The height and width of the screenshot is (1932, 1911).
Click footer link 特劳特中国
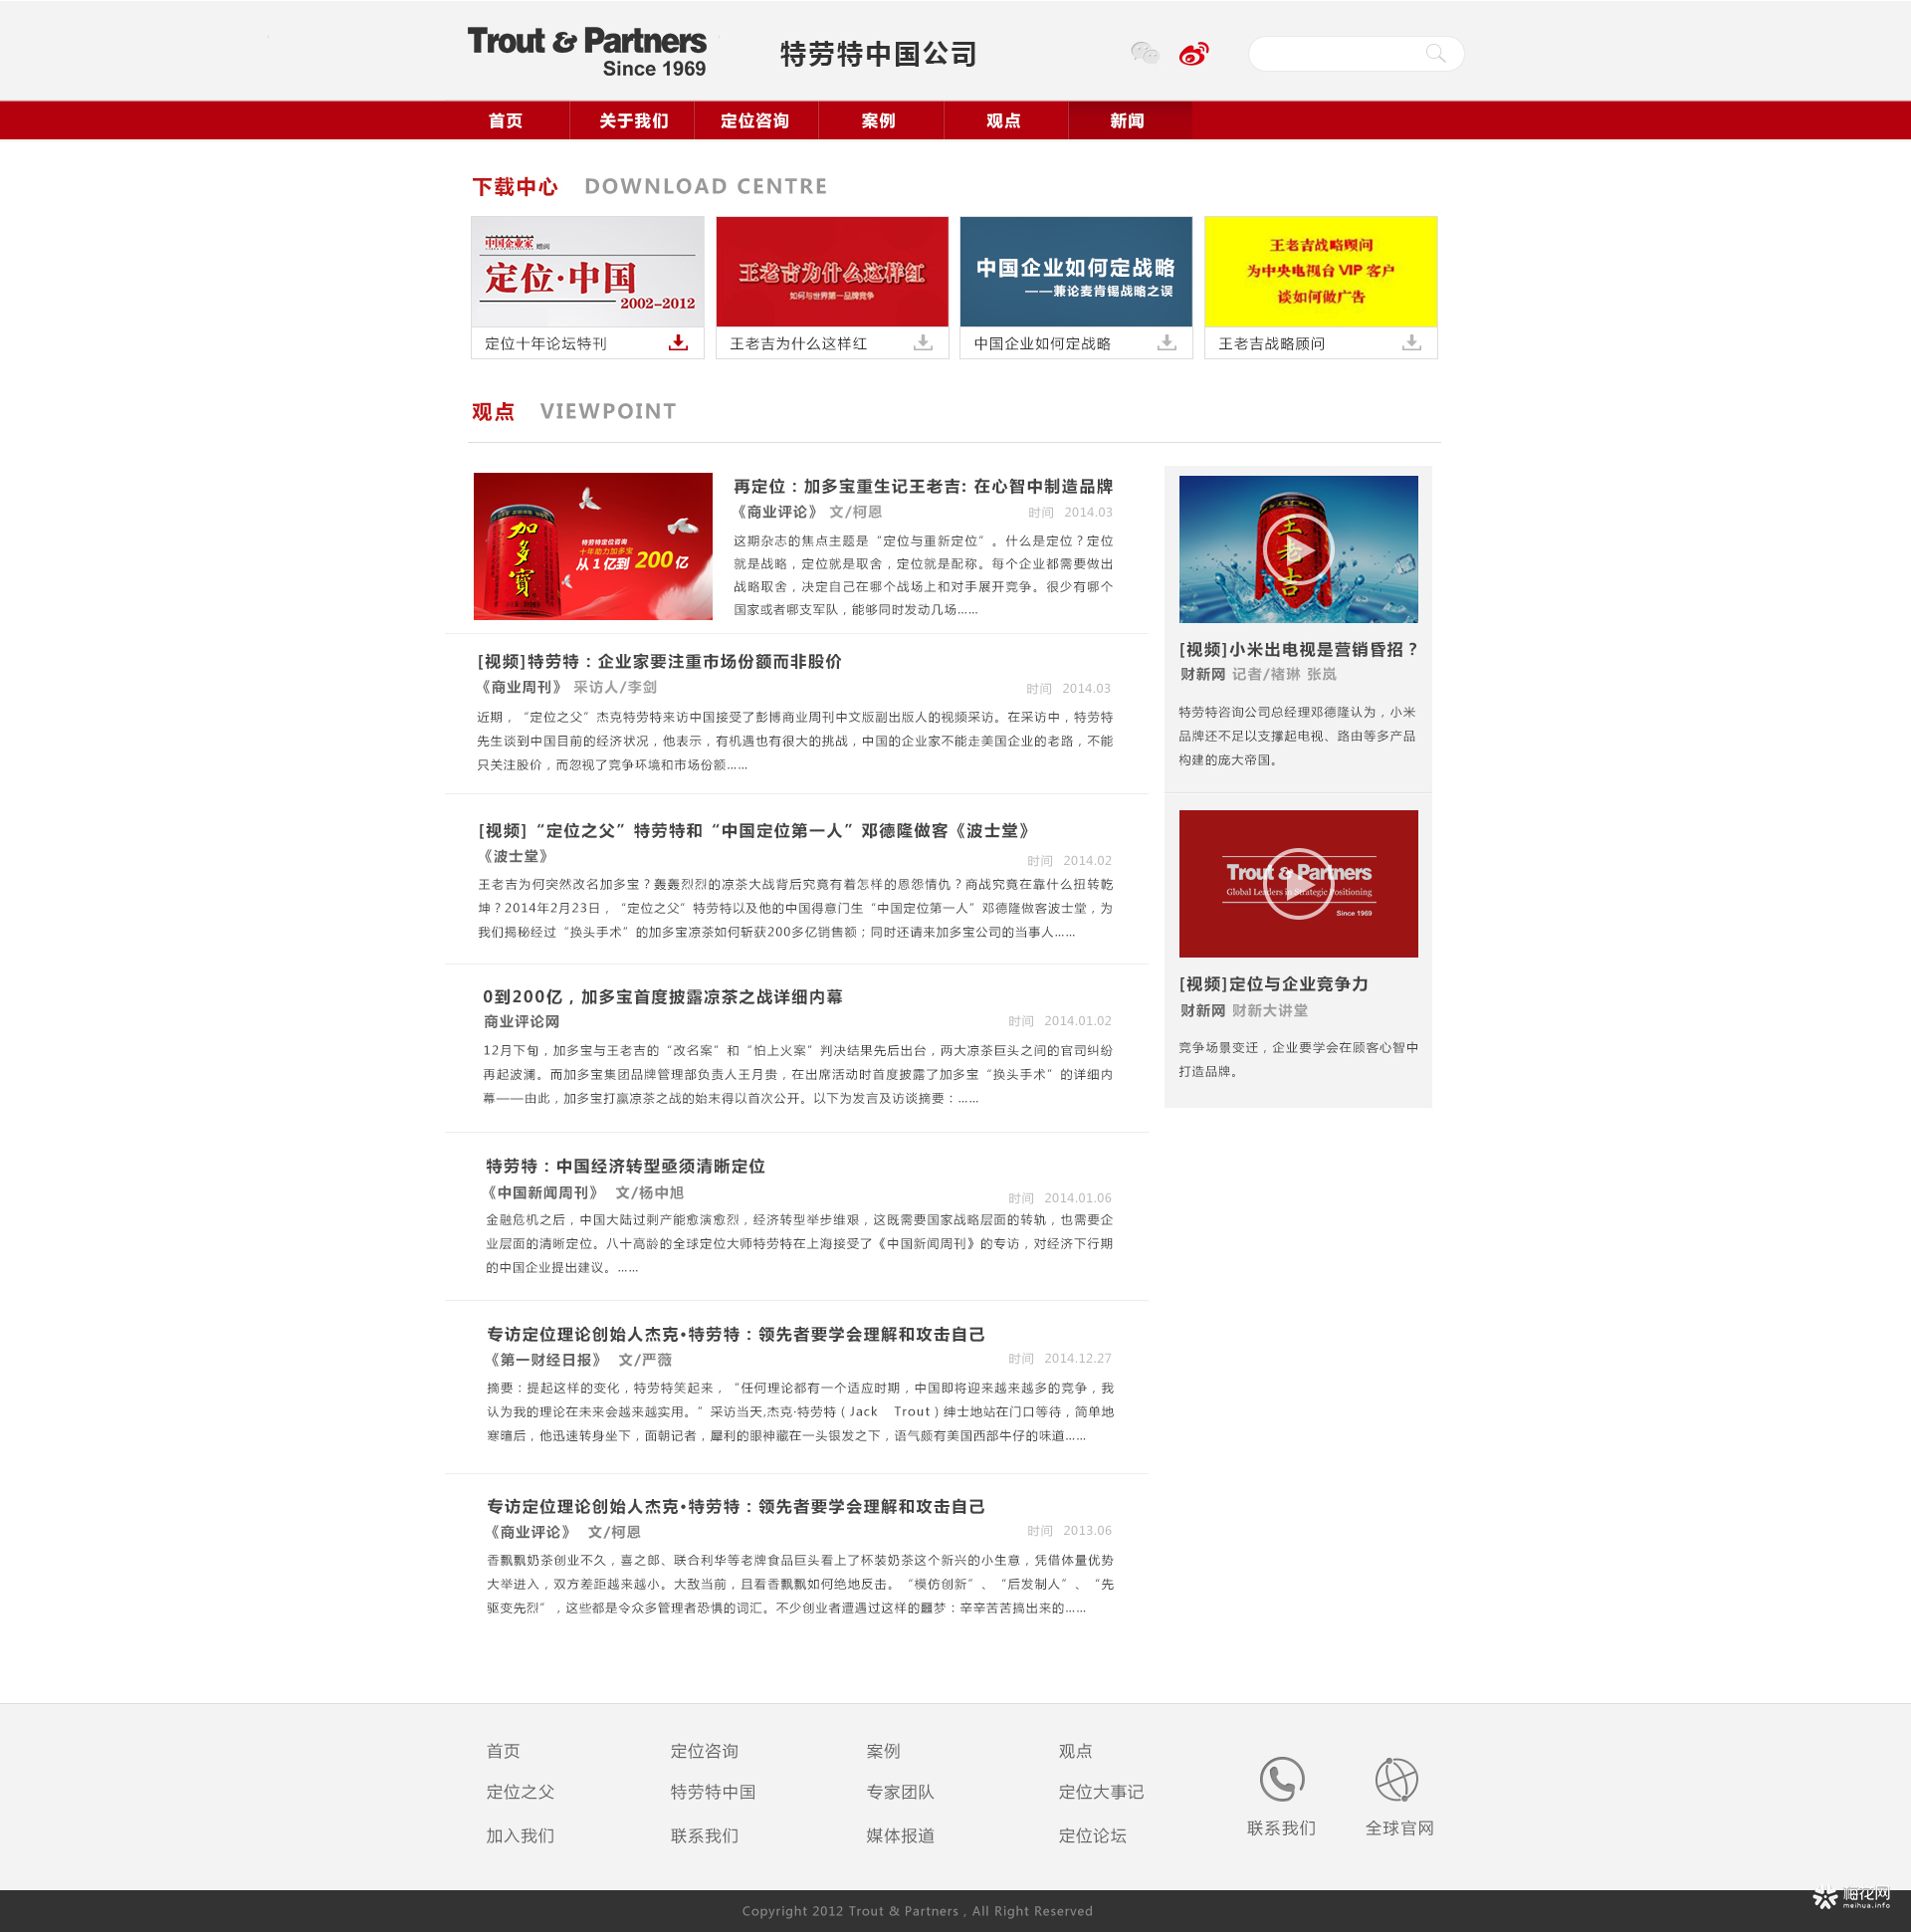point(713,1792)
